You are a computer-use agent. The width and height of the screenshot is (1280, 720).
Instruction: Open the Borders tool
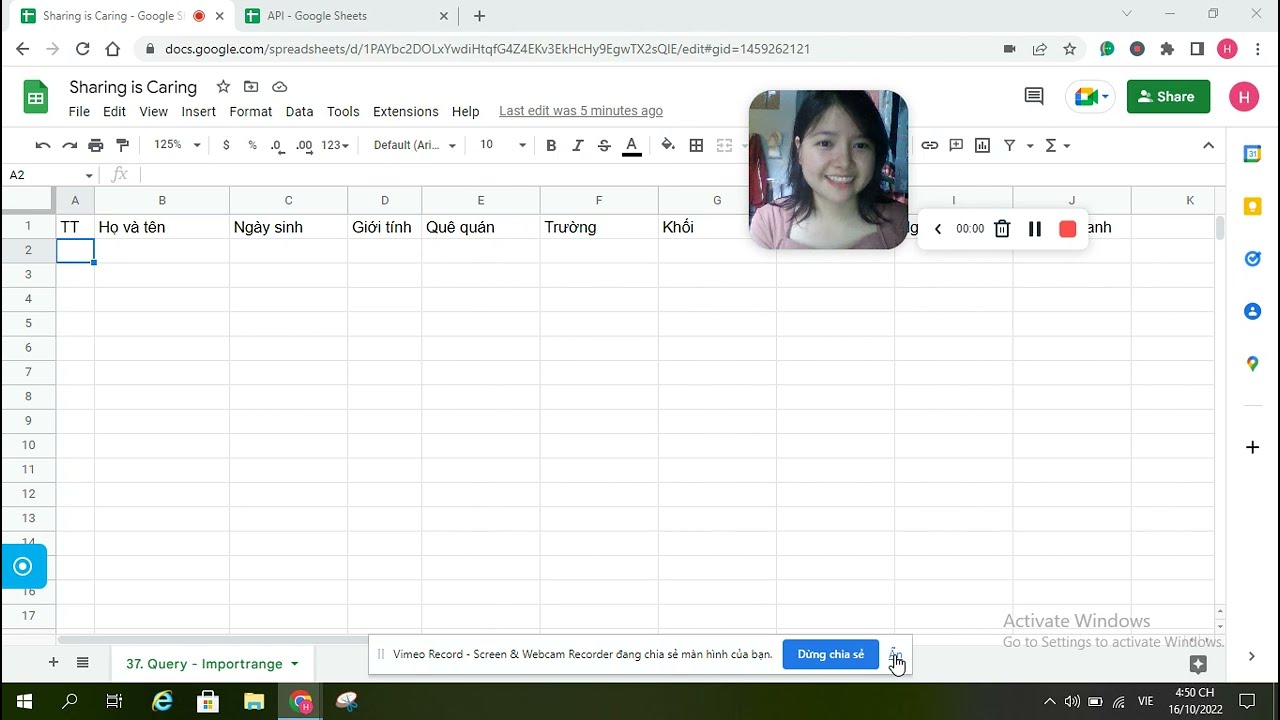[x=697, y=145]
